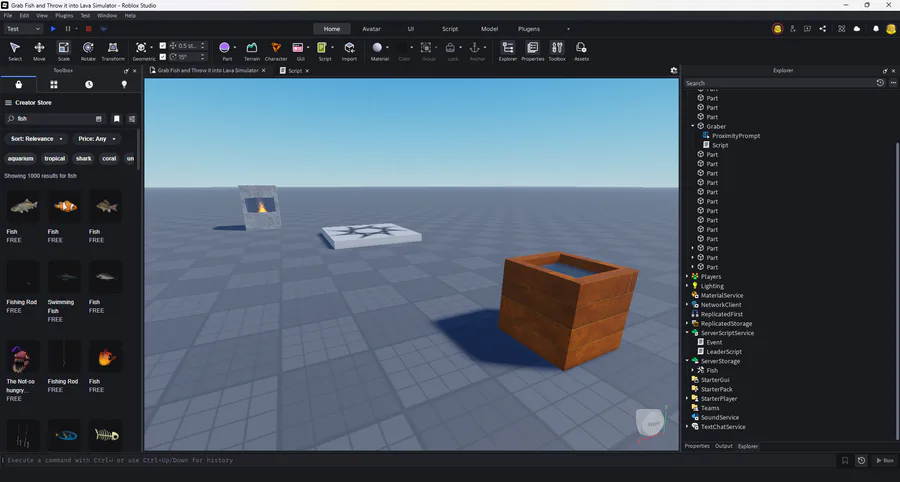Click the Share icon in top bar

pyautogui.click(x=823, y=29)
